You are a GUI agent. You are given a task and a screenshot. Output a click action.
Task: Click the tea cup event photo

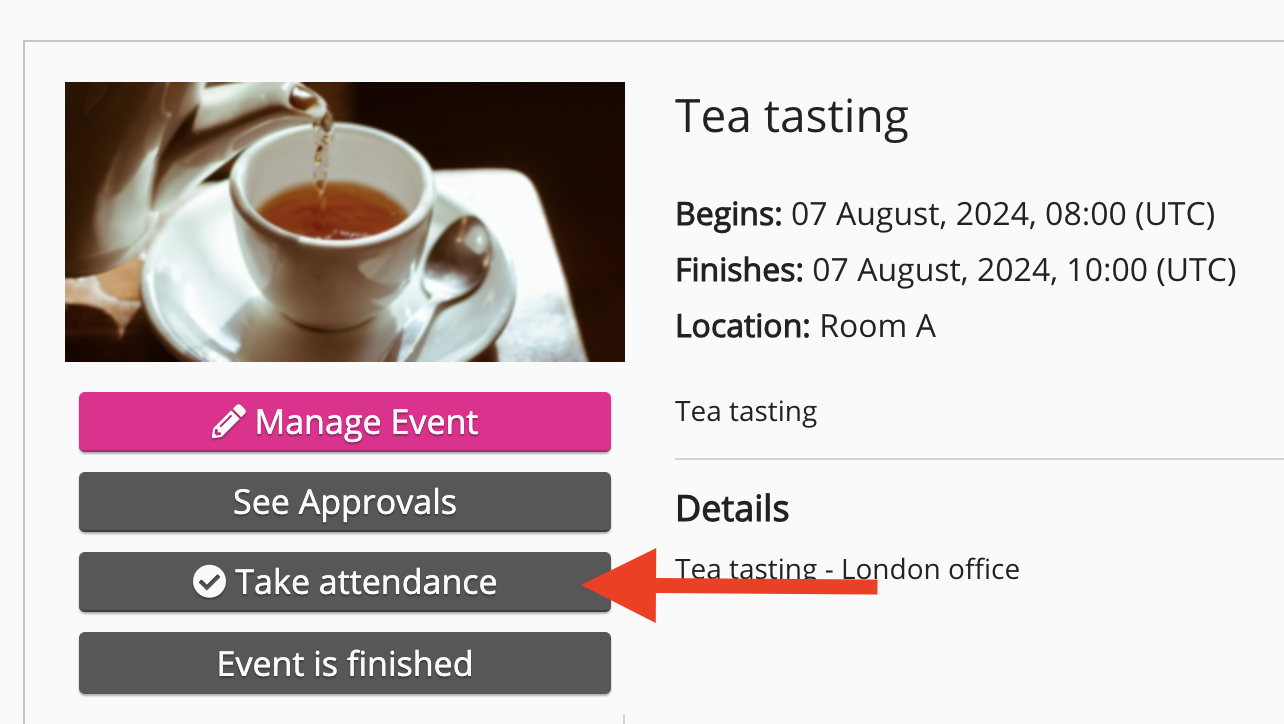[344, 221]
